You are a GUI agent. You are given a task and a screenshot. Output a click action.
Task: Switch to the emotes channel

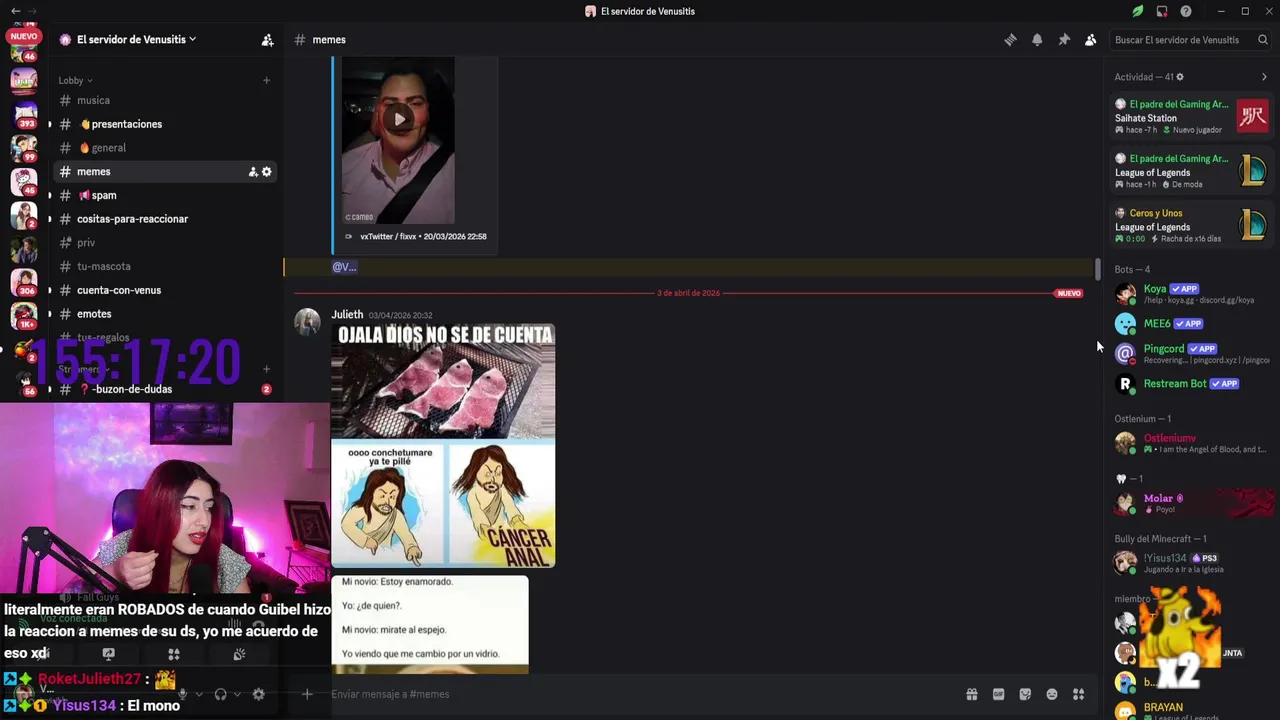tap(165, 314)
